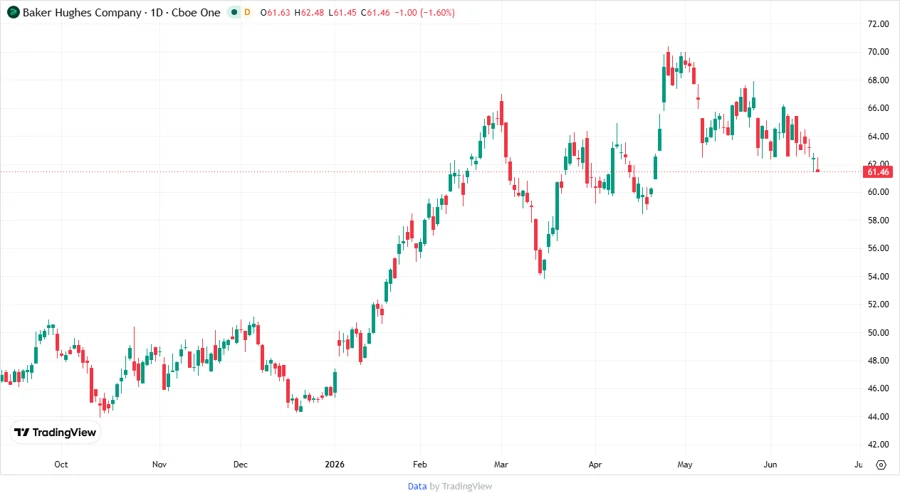Click the low value L61.45

(342, 12)
